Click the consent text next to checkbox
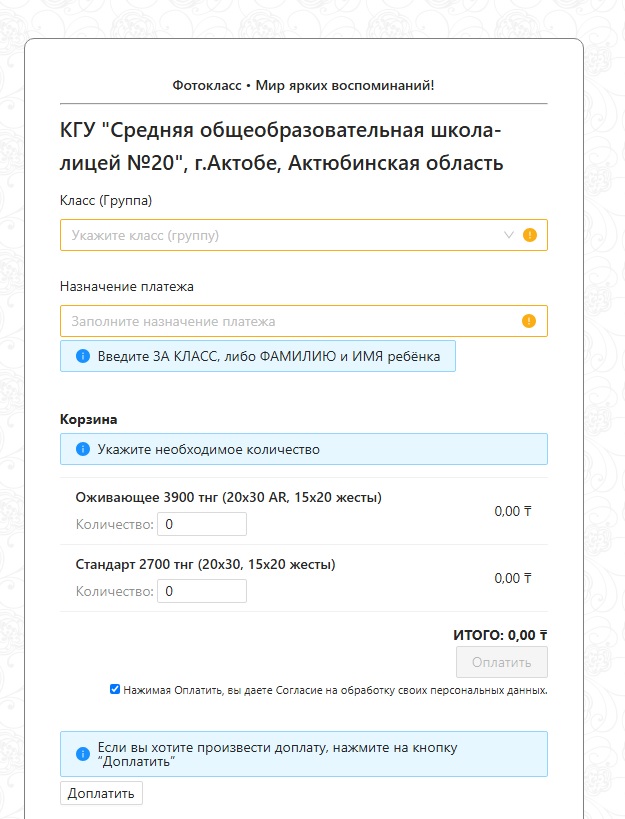Image resolution: width=625 pixels, height=819 pixels. pos(335,690)
